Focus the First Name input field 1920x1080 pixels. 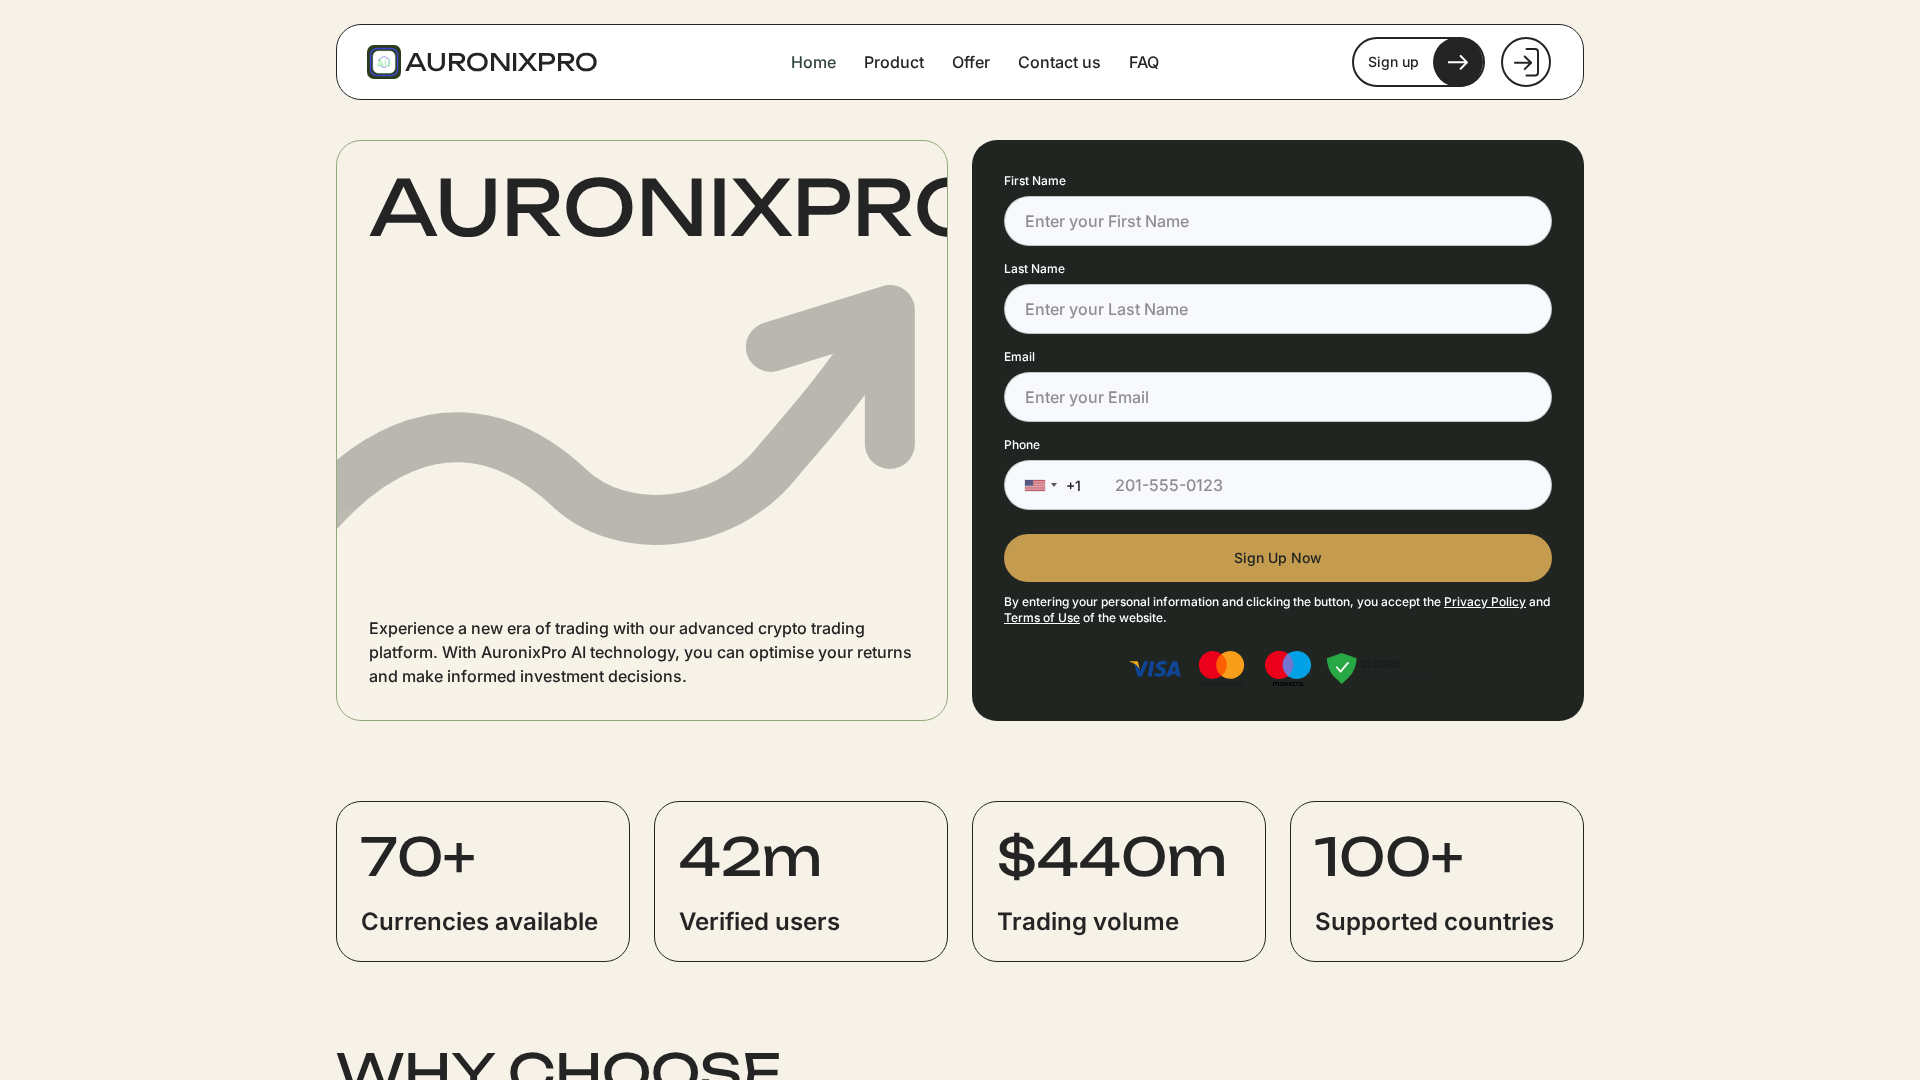coord(1278,221)
